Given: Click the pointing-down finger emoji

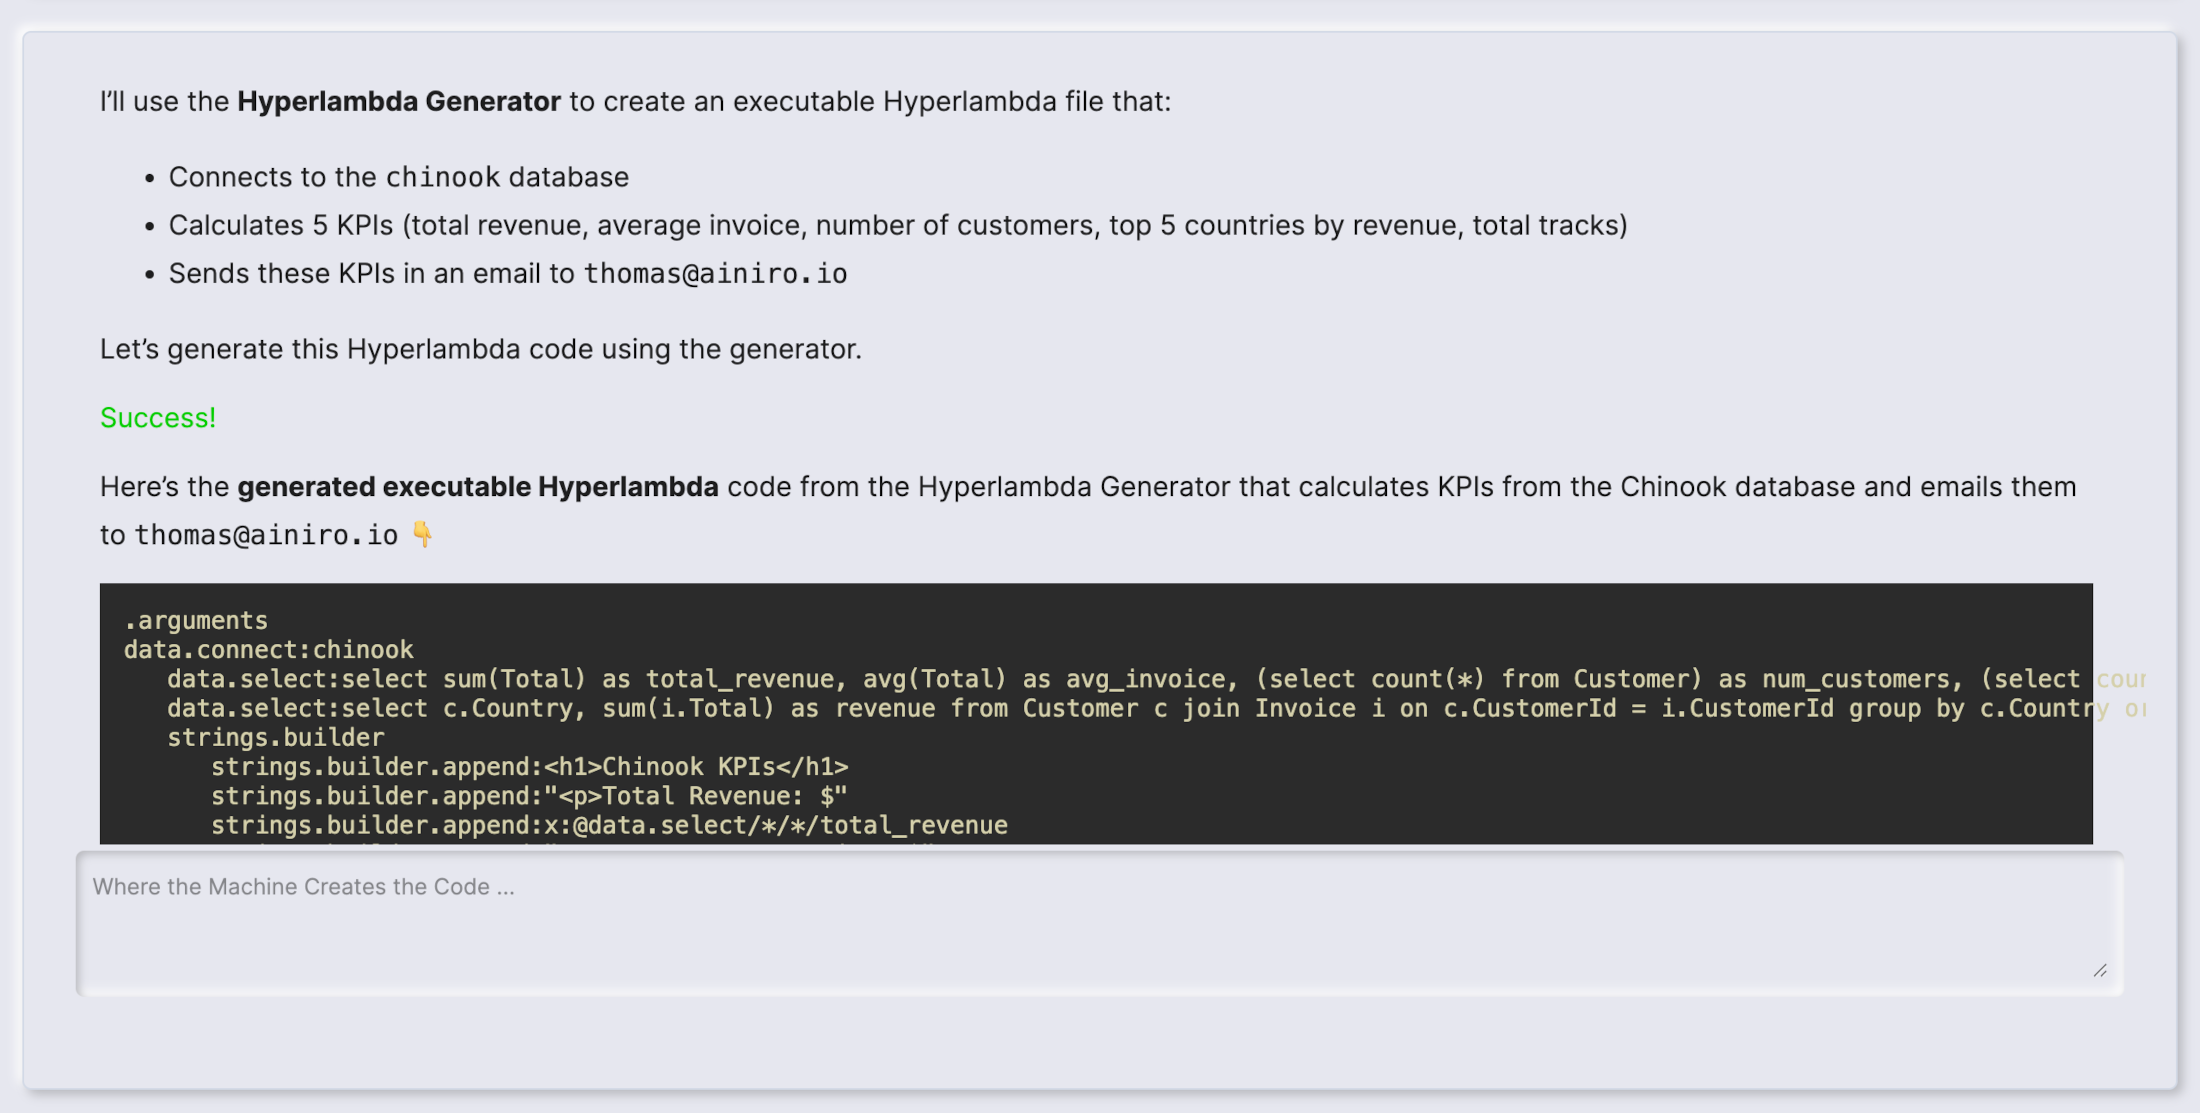Looking at the screenshot, I should 421,533.
